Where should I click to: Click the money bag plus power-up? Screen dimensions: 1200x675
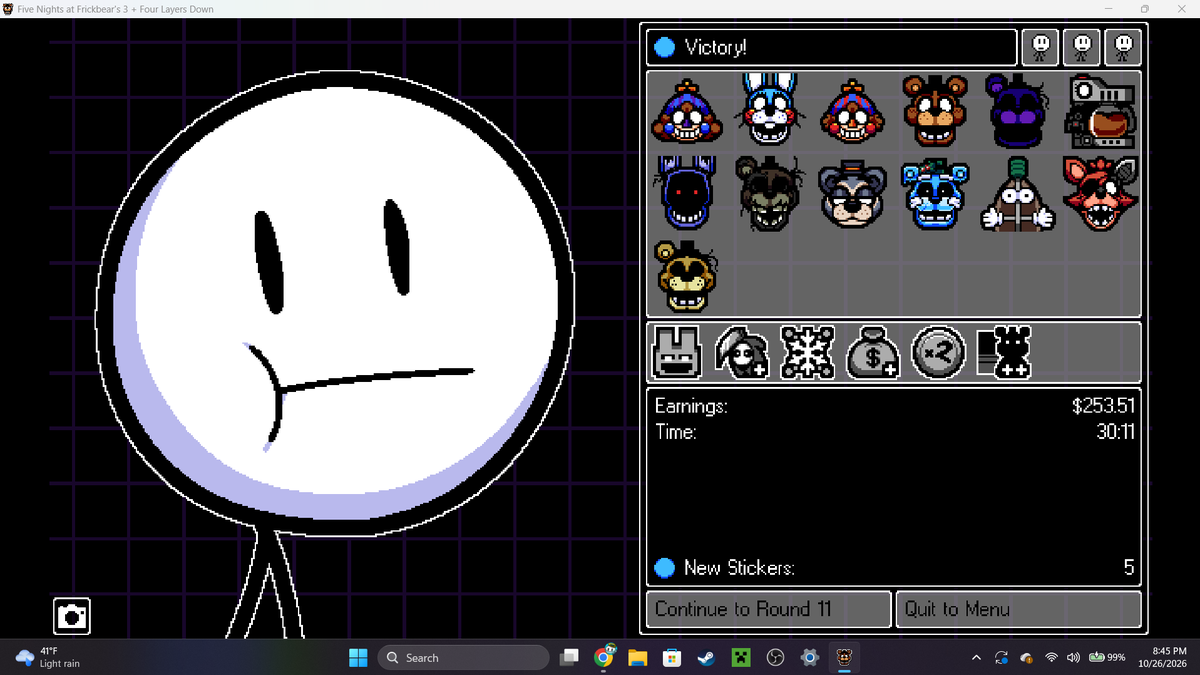coord(872,353)
